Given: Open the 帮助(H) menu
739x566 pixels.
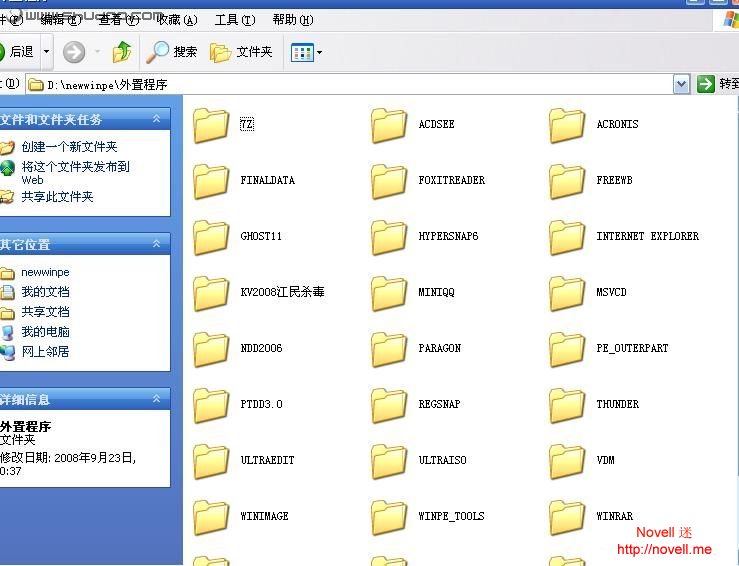Looking at the screenshot, I should (293, 20).
